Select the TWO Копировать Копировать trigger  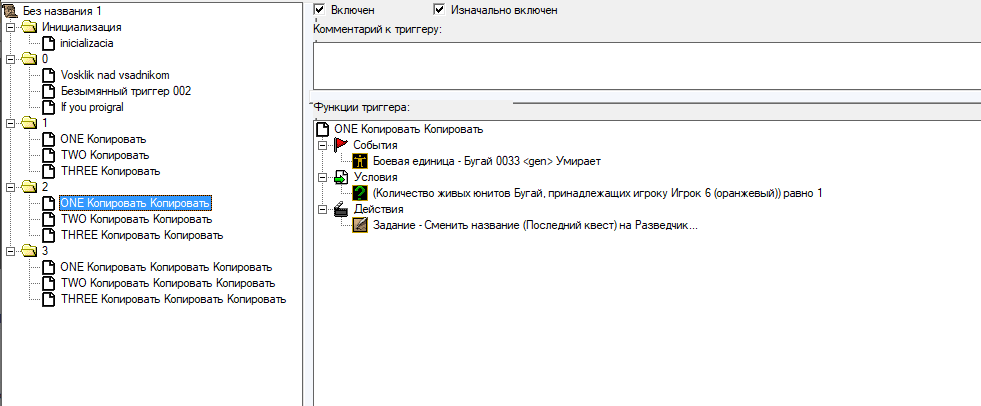136,220
